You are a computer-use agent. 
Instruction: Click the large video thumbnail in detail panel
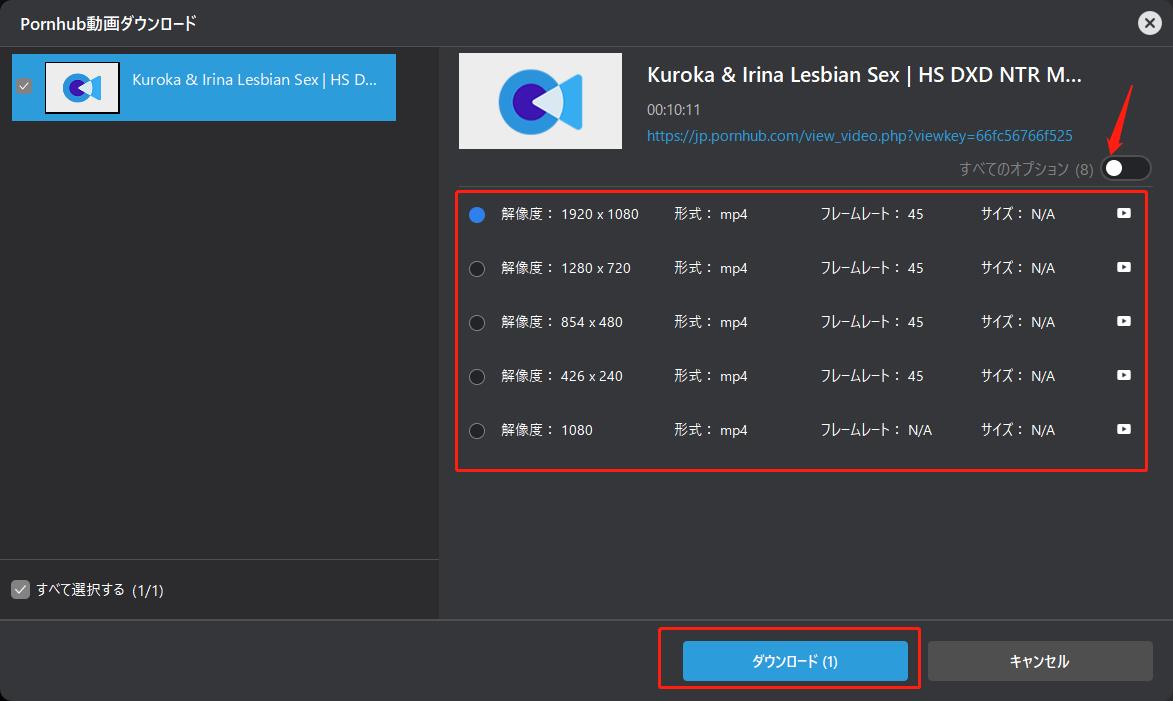pos(540,101)
